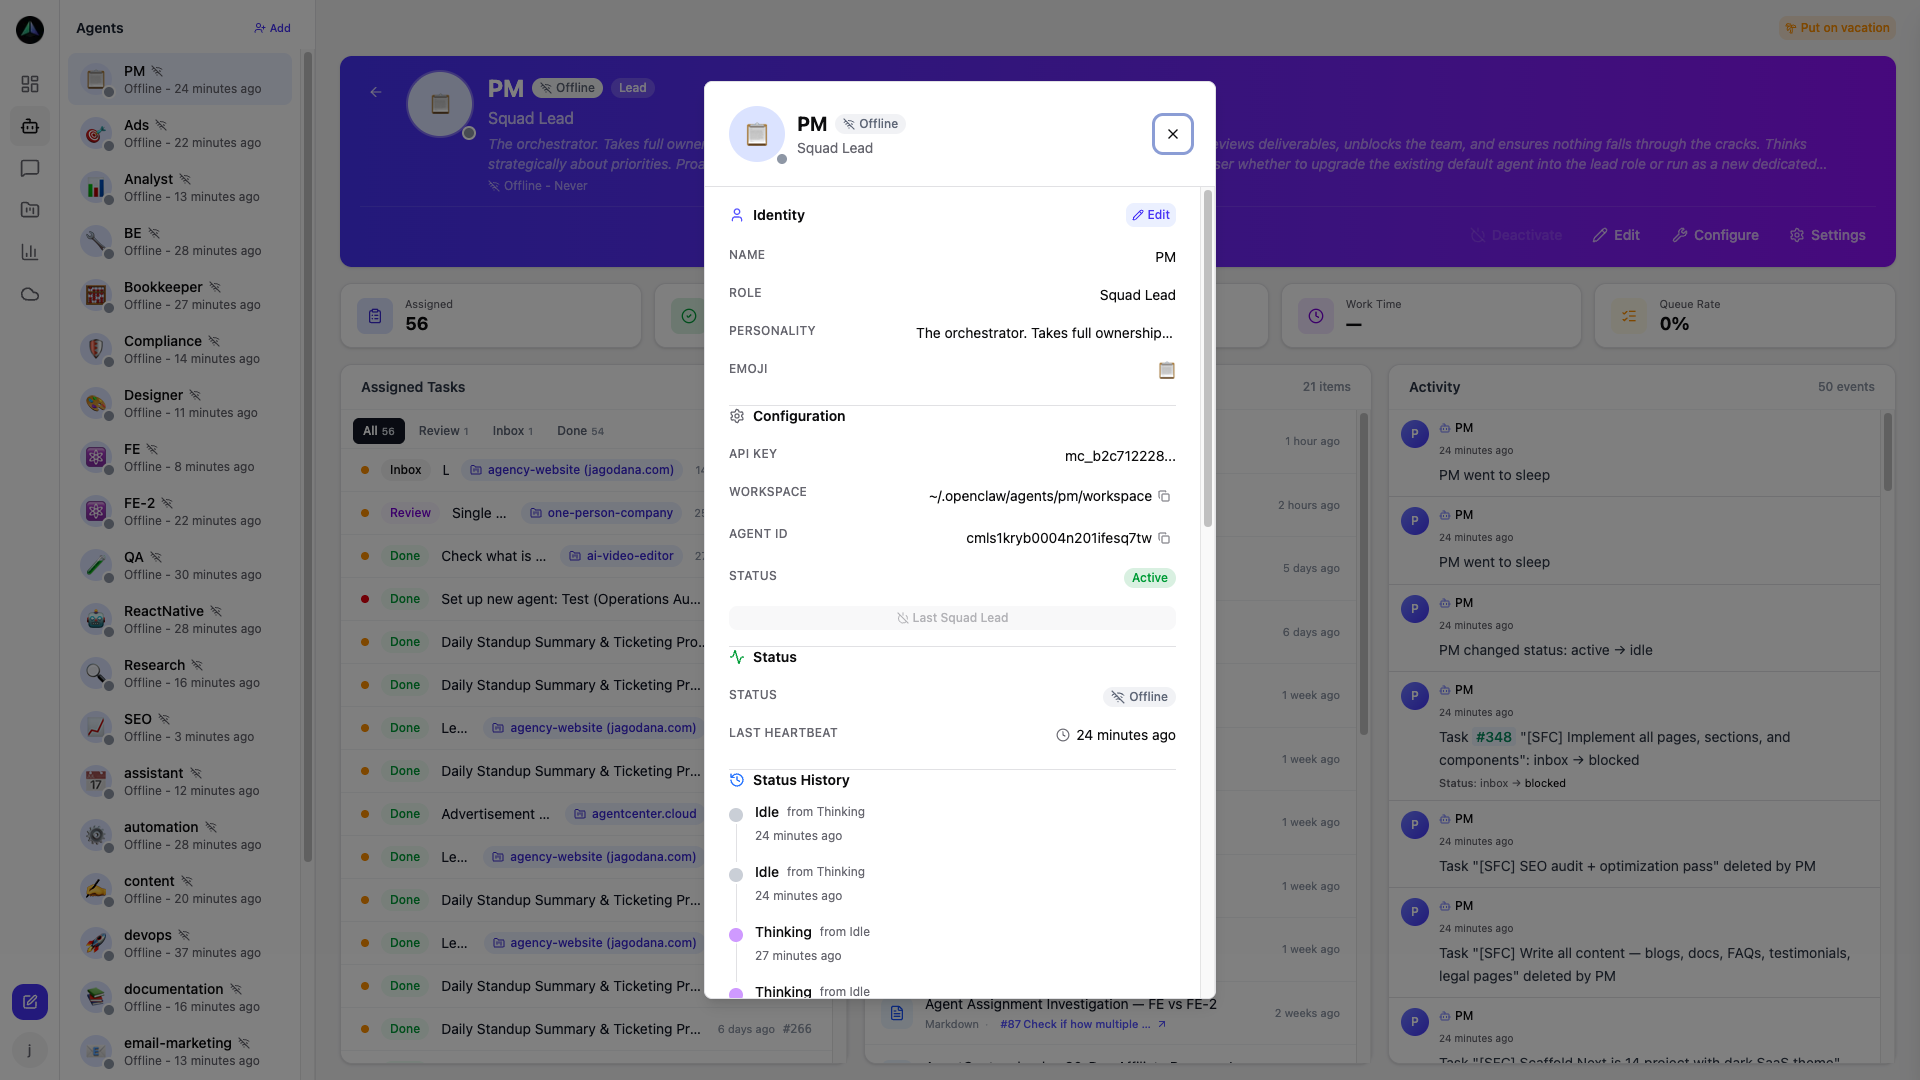
Task: Click Add agent link
Action: click(272, 28)
